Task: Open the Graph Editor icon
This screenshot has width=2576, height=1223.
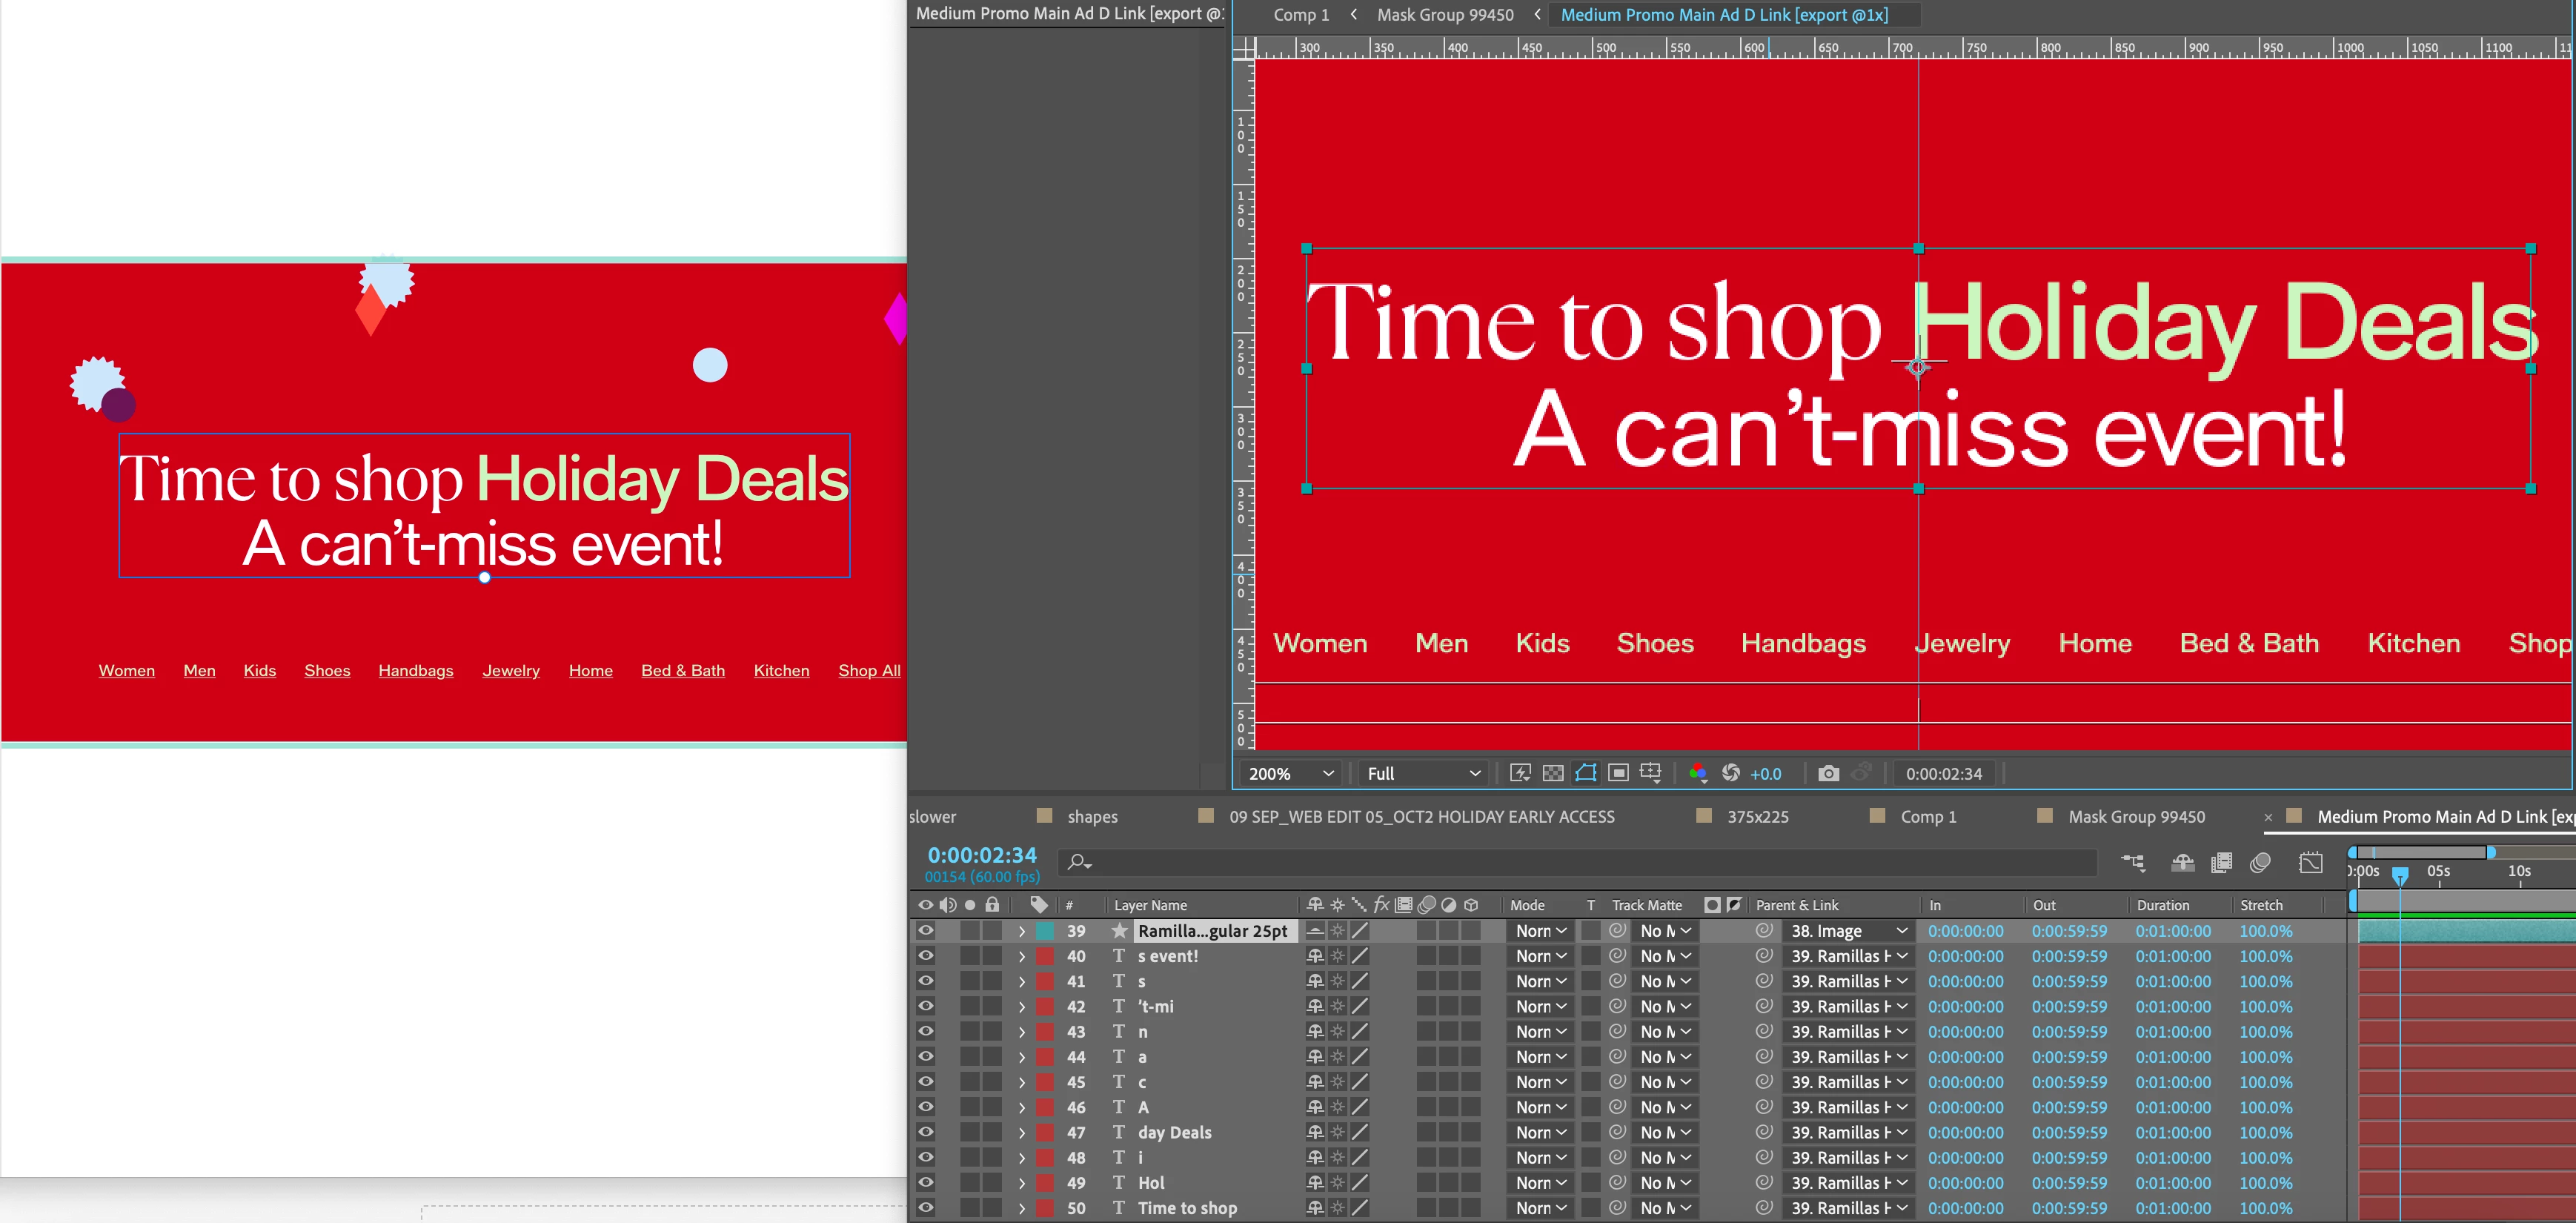Action: click(2311, 862)
